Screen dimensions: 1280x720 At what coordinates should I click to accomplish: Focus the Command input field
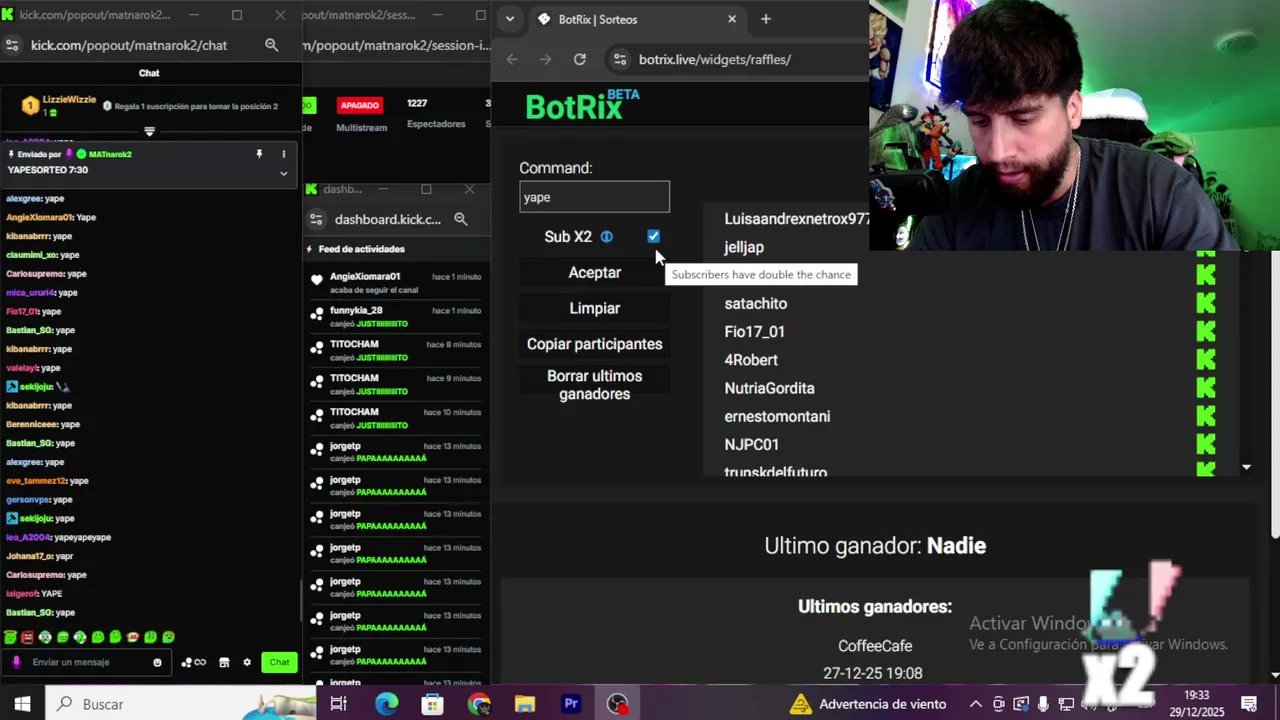coord(594,197)
